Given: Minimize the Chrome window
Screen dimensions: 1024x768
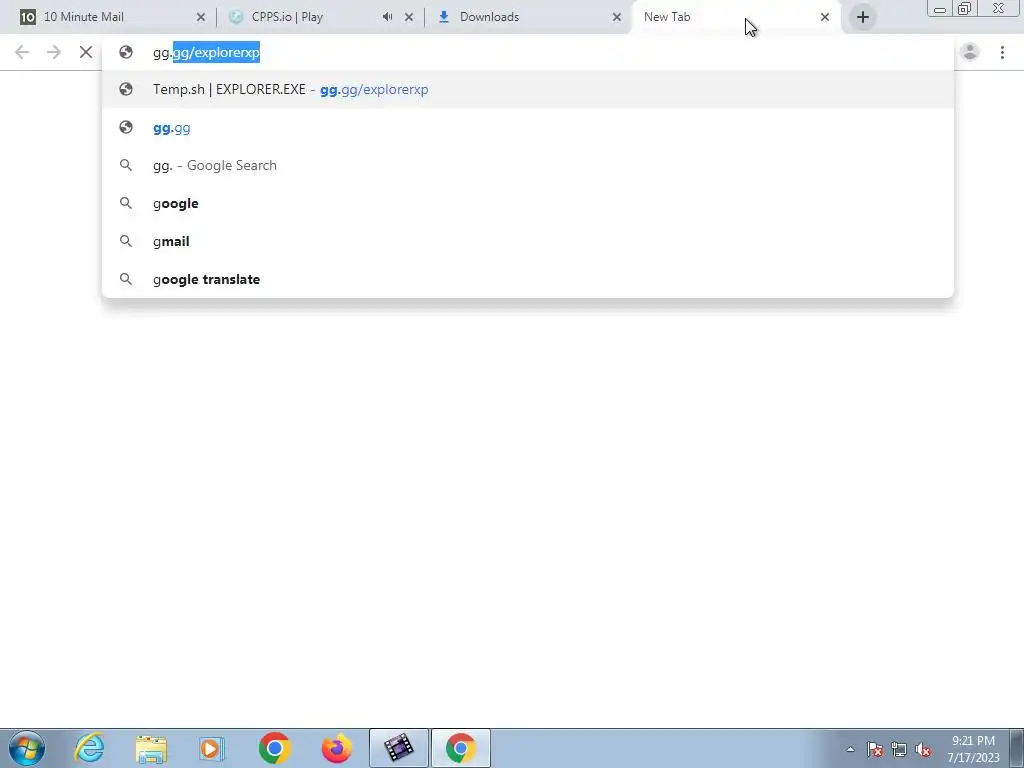Looking at the screenshot, I should pyautogui.click(x=940, y=8).
